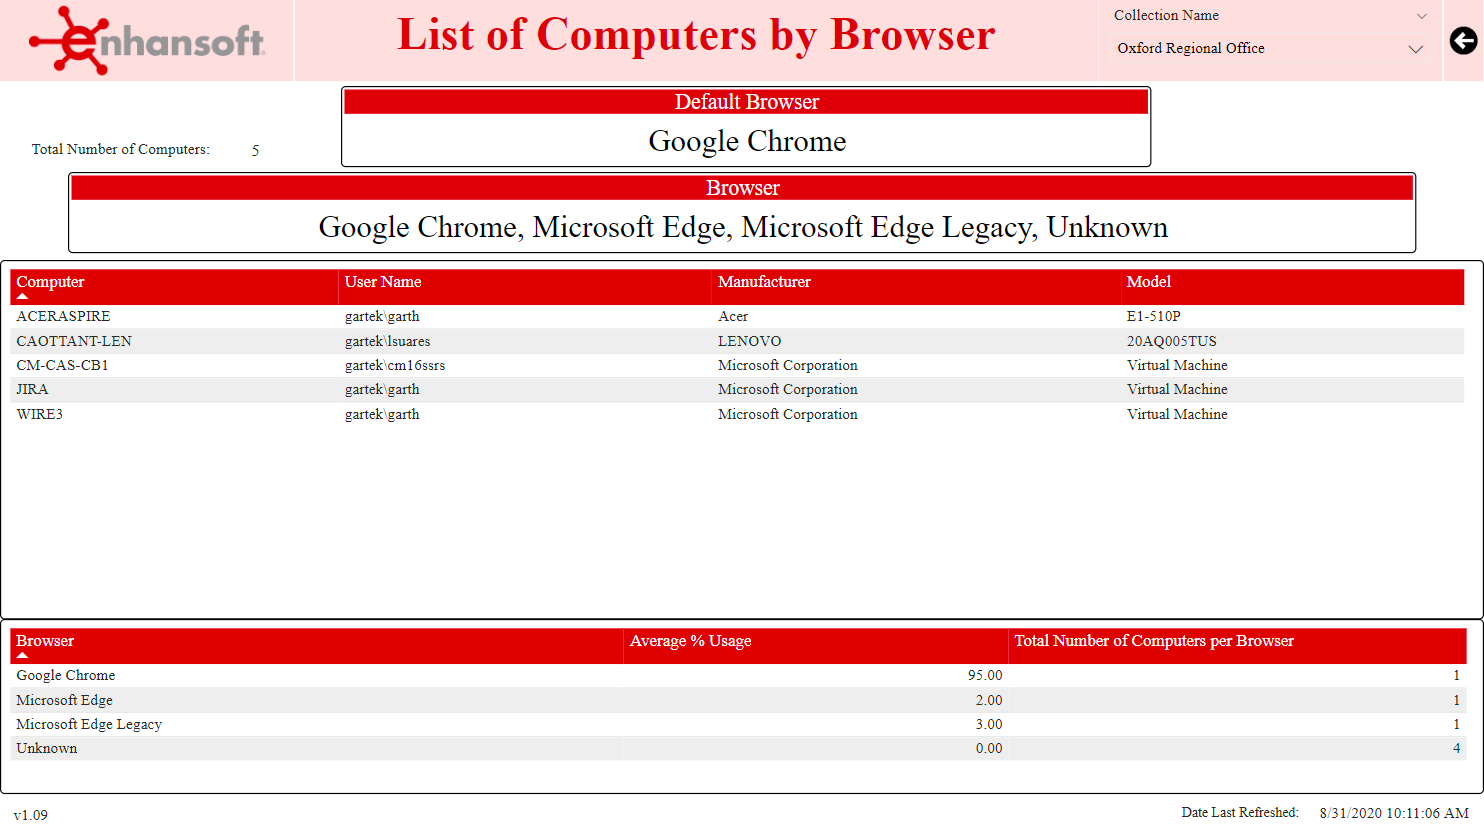Click the back arrow navigation icon
Image resolution: width=1484 pixels, height=835 pixels.
[1463, 41]
